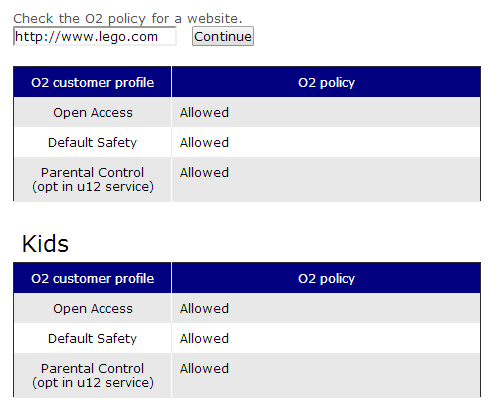
Task: Click Allowed status for Default Safety, Kids table
Action: [x=204, y=339]
